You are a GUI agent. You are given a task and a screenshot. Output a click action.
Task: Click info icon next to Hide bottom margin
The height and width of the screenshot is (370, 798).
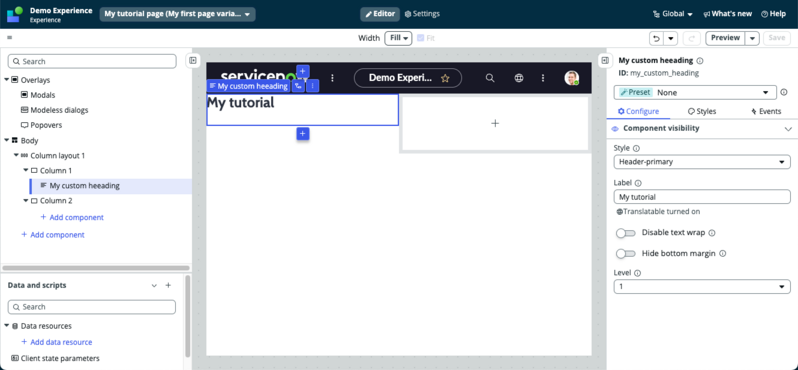(x=723, y=253)
